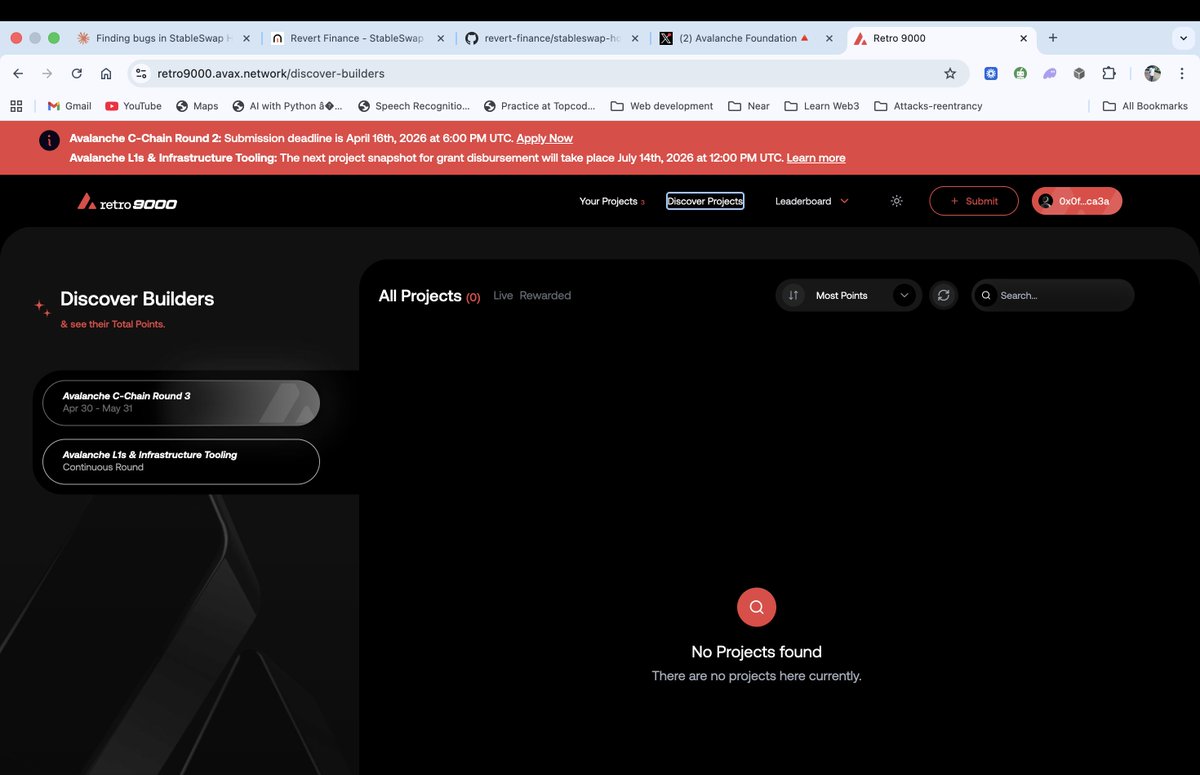Open the Practice at Topcoder bookmark
This screenshot has height=775, width=1200.
(540, 105)
